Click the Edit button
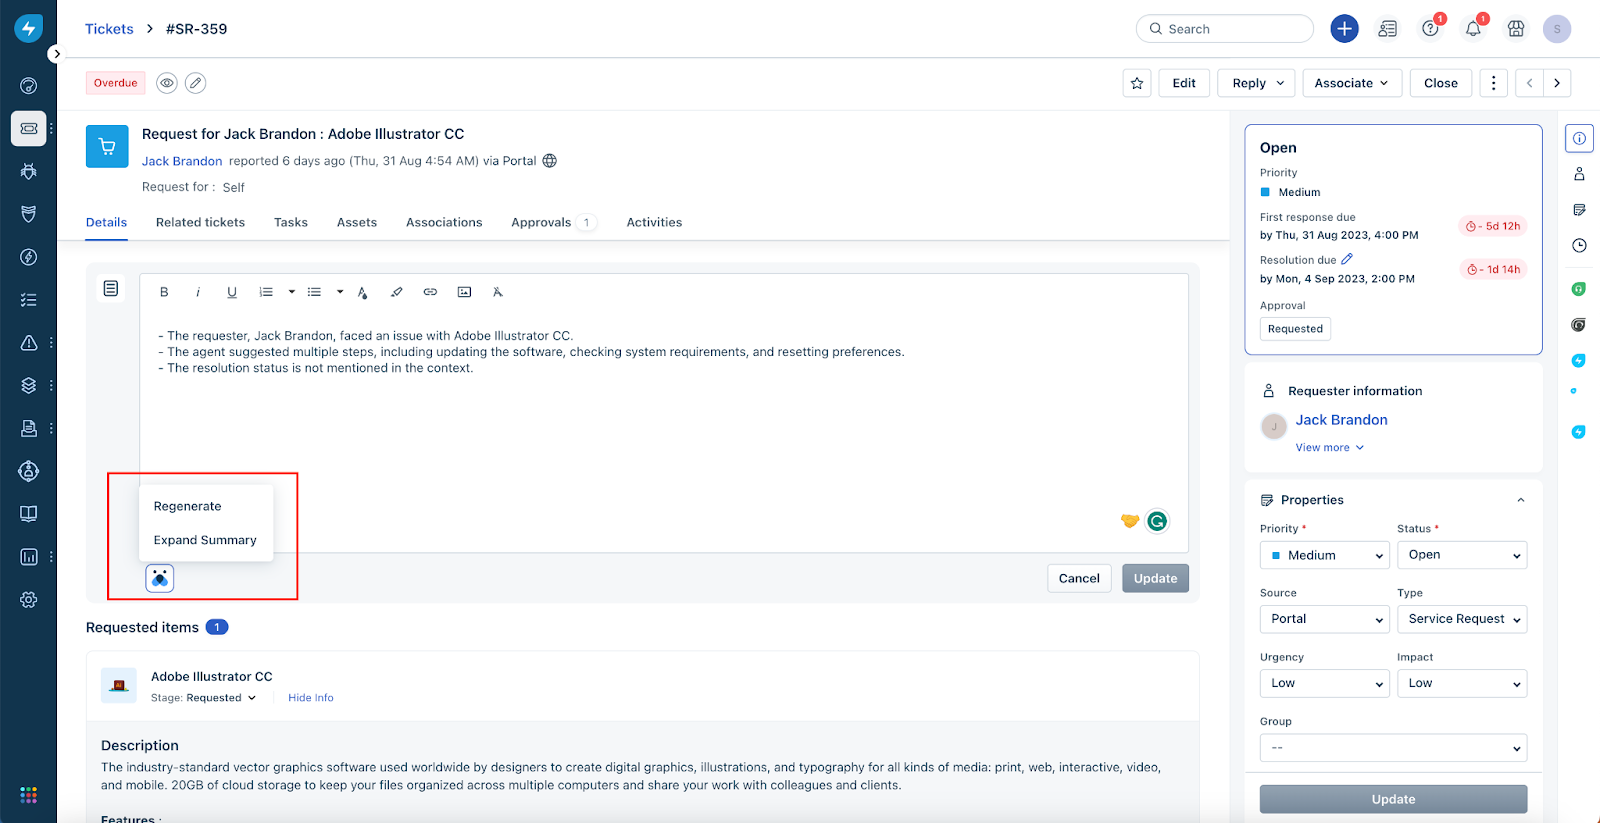 (x=1184, y=83)
